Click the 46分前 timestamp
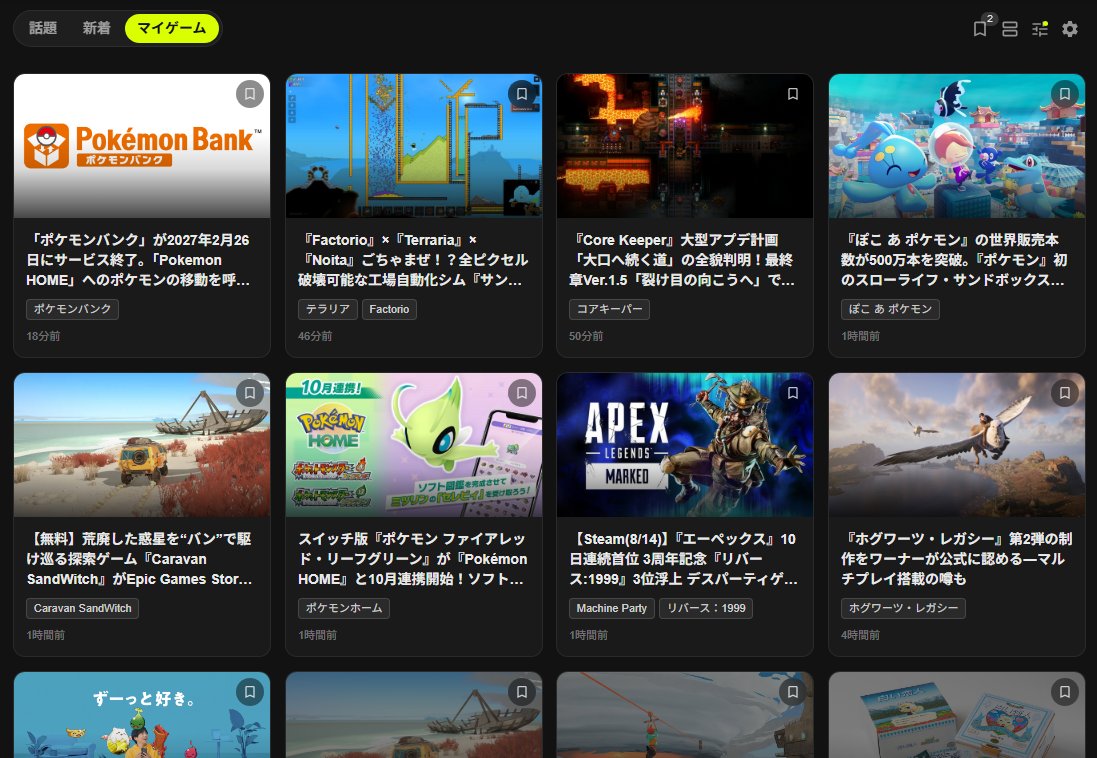 [315, 336]
